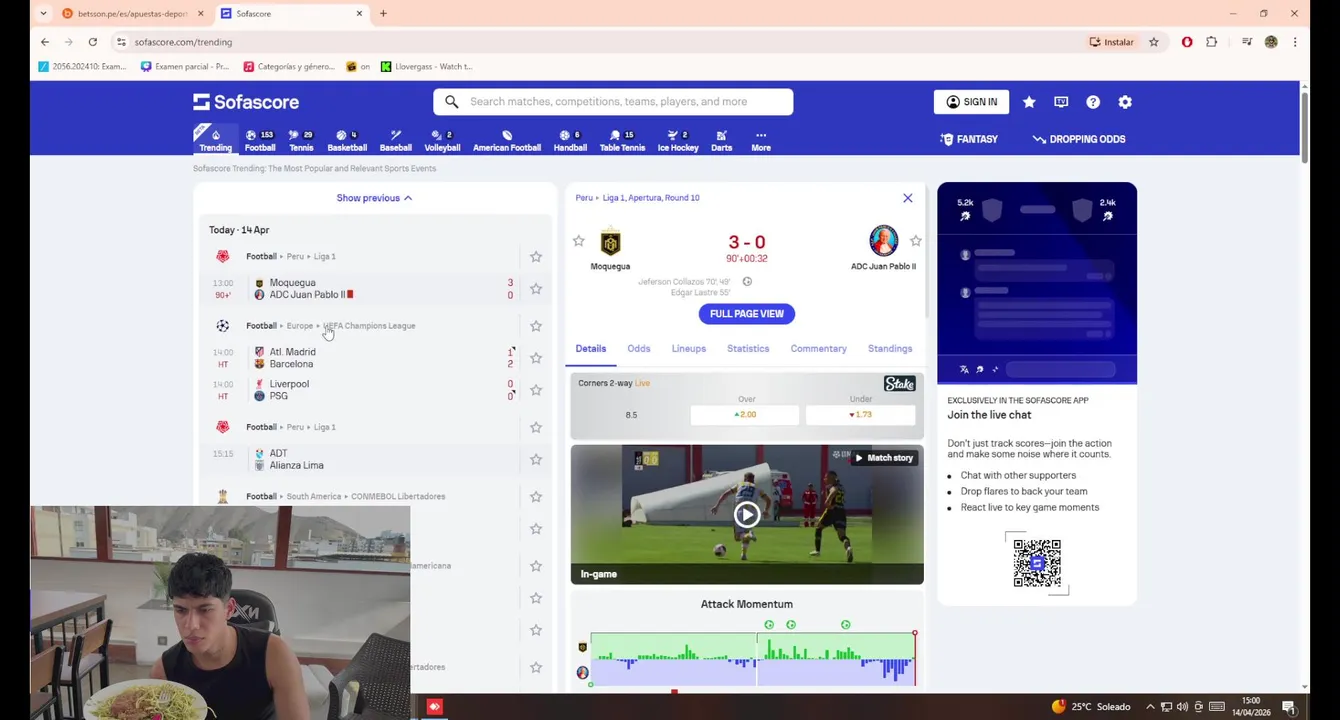Open the Football sport tab
This screenshot has height=720, width=1340.
coord(260,140)
